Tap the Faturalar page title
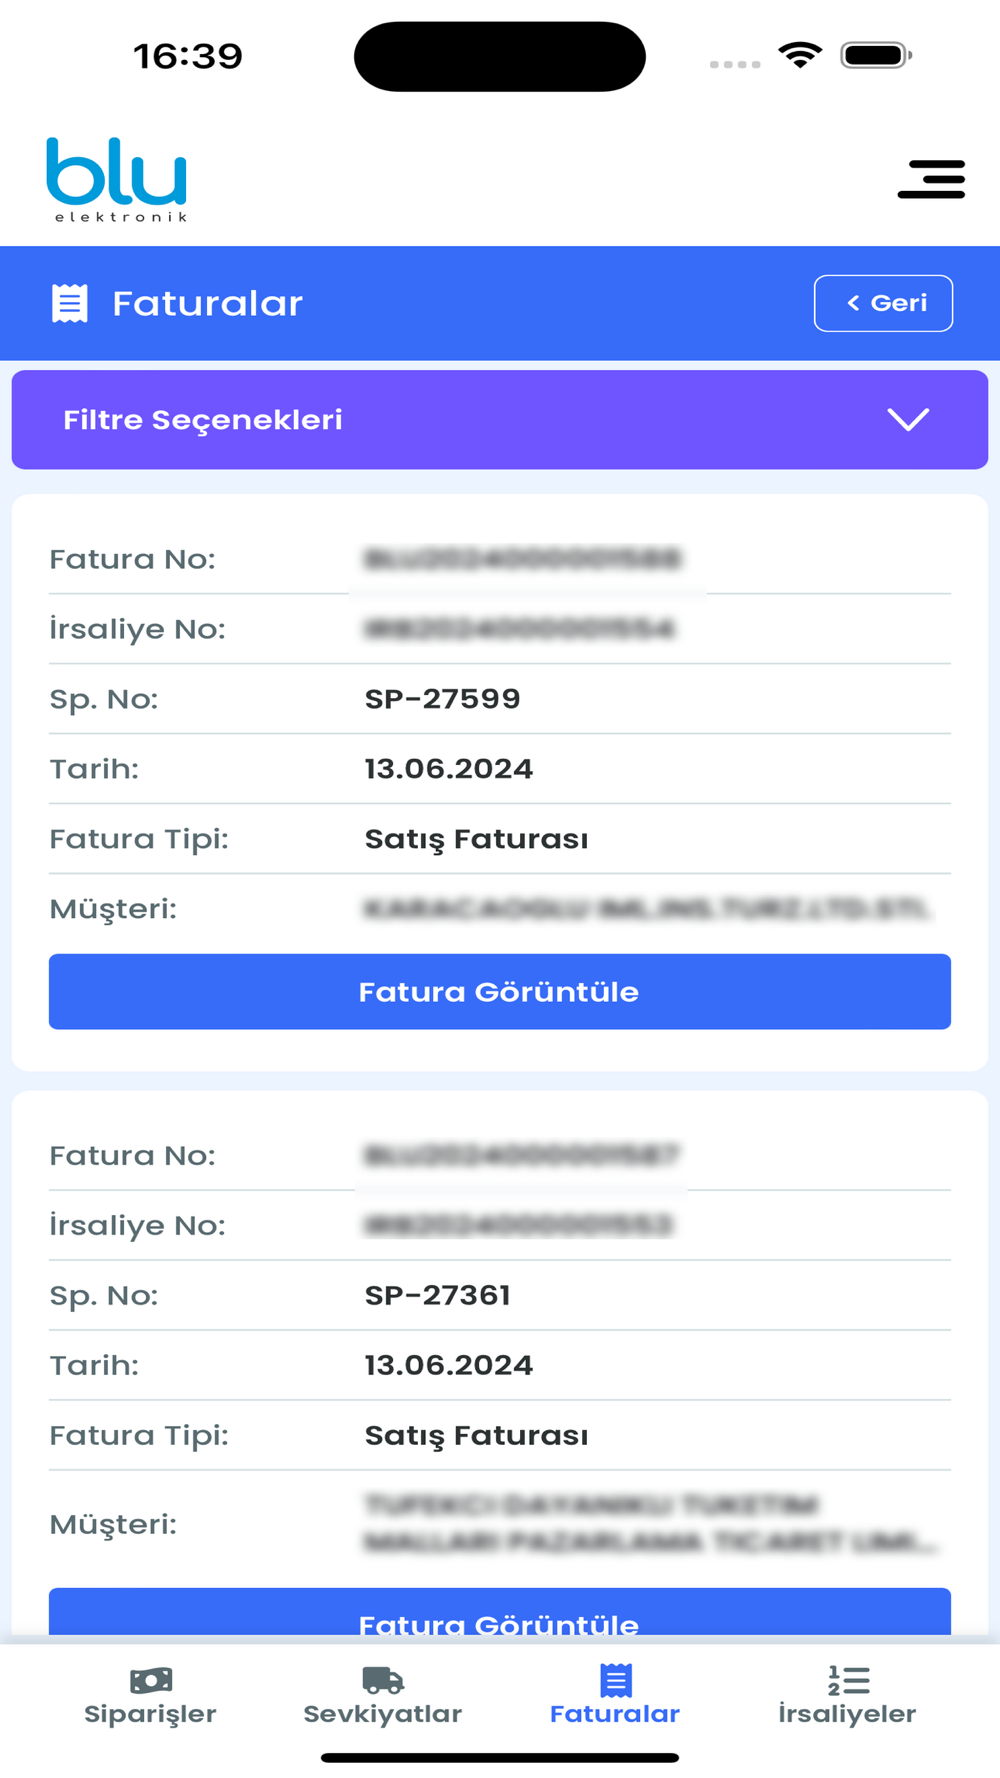The height and width of the screenshot is (1778, 1000). (x=207, y=303)
